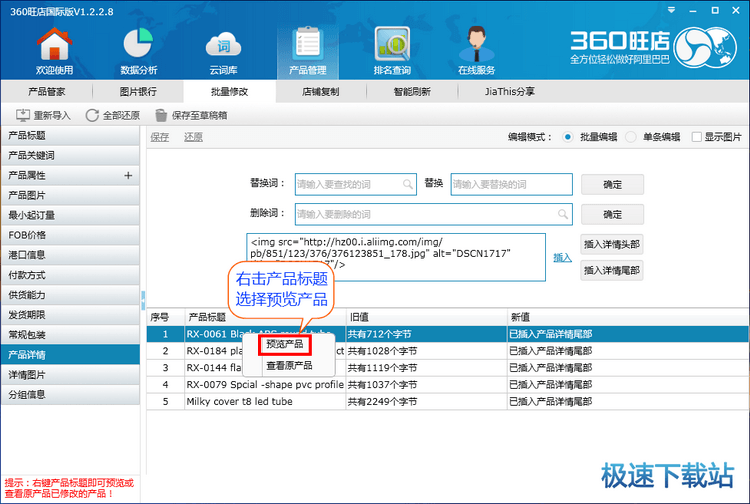Switch to 批量修改 tab
This screenshot has width=750, height=504.
click(229, 91)
